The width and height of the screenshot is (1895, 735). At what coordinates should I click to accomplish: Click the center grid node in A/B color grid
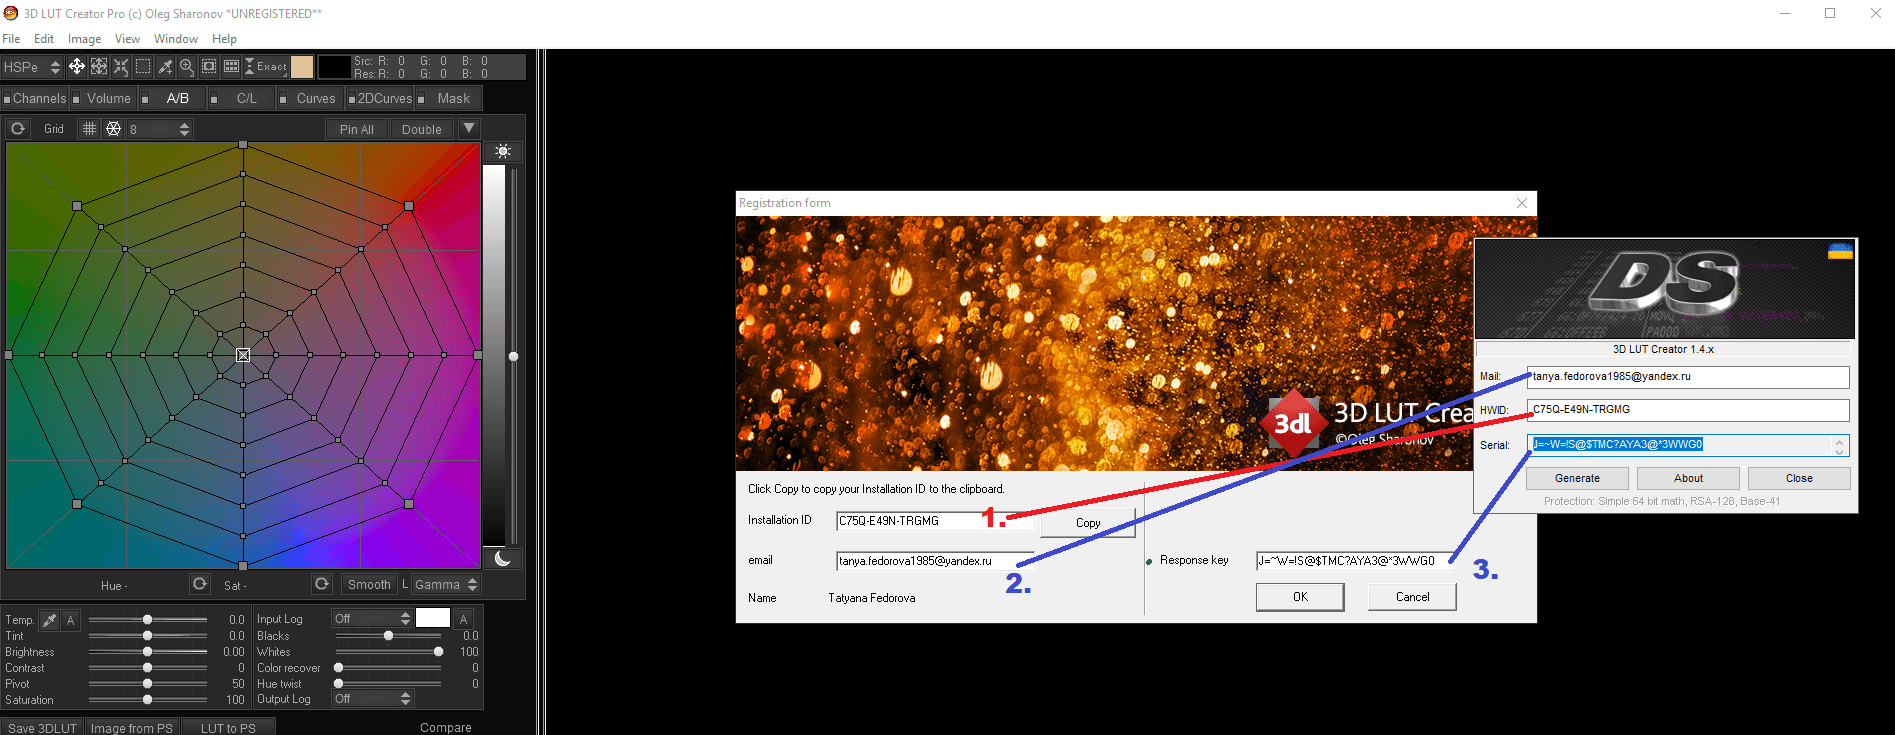tap(243, 355)
